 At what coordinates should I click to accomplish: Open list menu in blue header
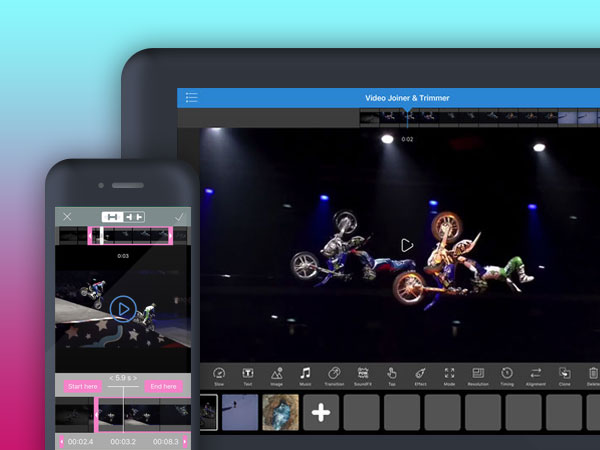[191, 98]
